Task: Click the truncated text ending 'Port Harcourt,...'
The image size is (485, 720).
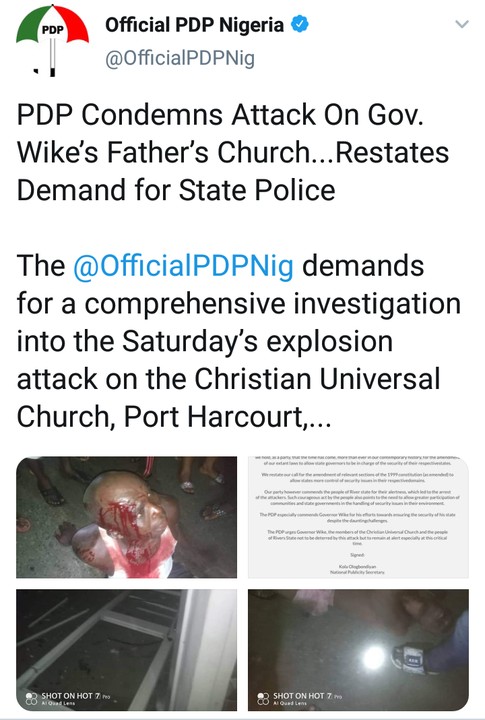Action: [x=174, y=416]
